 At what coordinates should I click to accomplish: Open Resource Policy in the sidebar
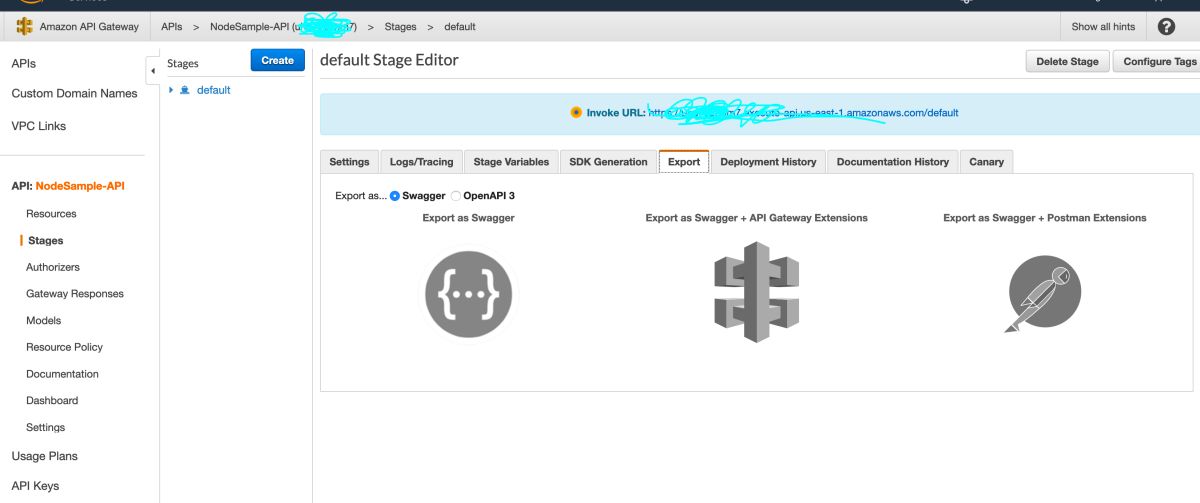click(x=64, y=348)
